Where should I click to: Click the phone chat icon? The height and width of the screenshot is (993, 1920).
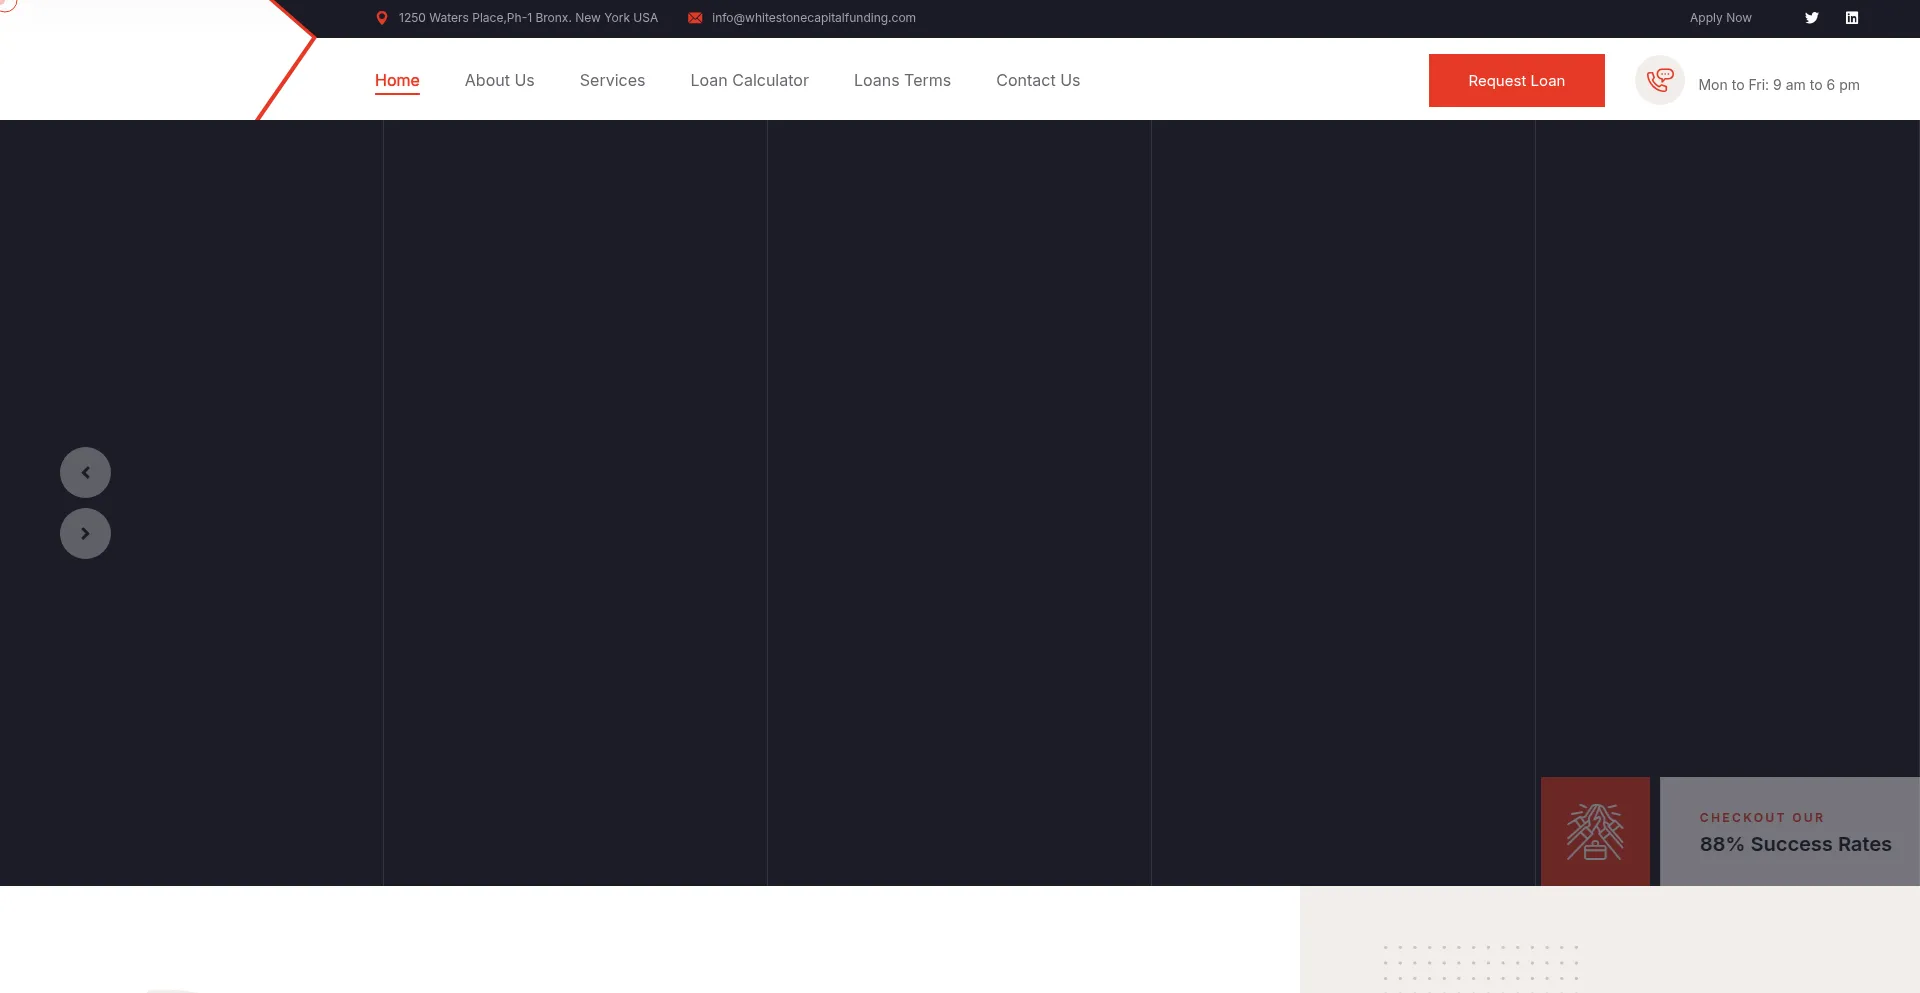pyautogui.click(x=1659, y=80)
